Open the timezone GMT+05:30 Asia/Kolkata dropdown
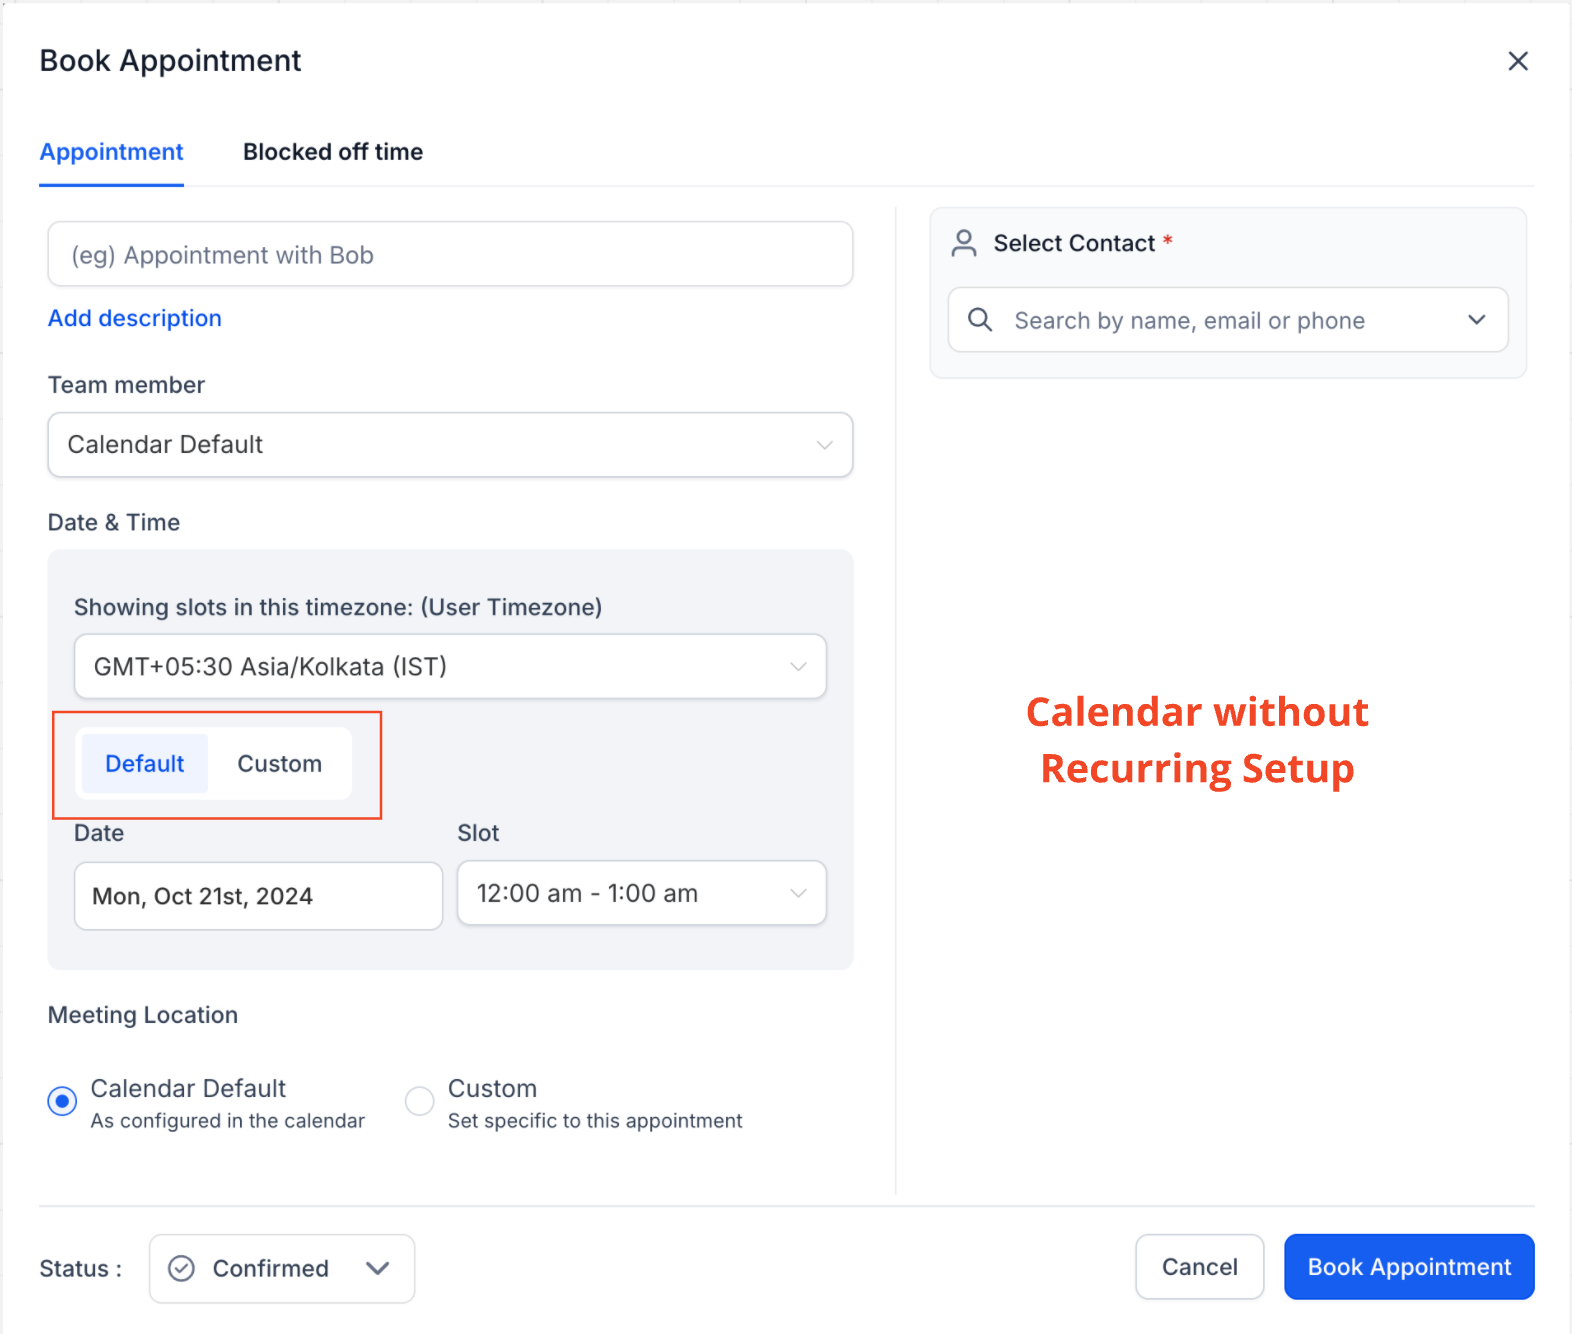The image size is (1572, 1334). click(450, 666)
